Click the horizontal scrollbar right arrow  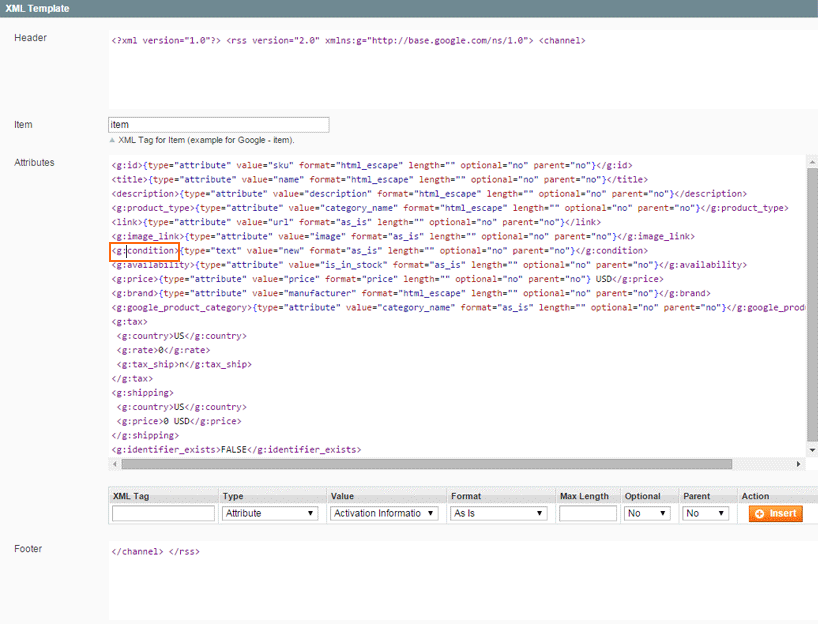tap(797, 464)
